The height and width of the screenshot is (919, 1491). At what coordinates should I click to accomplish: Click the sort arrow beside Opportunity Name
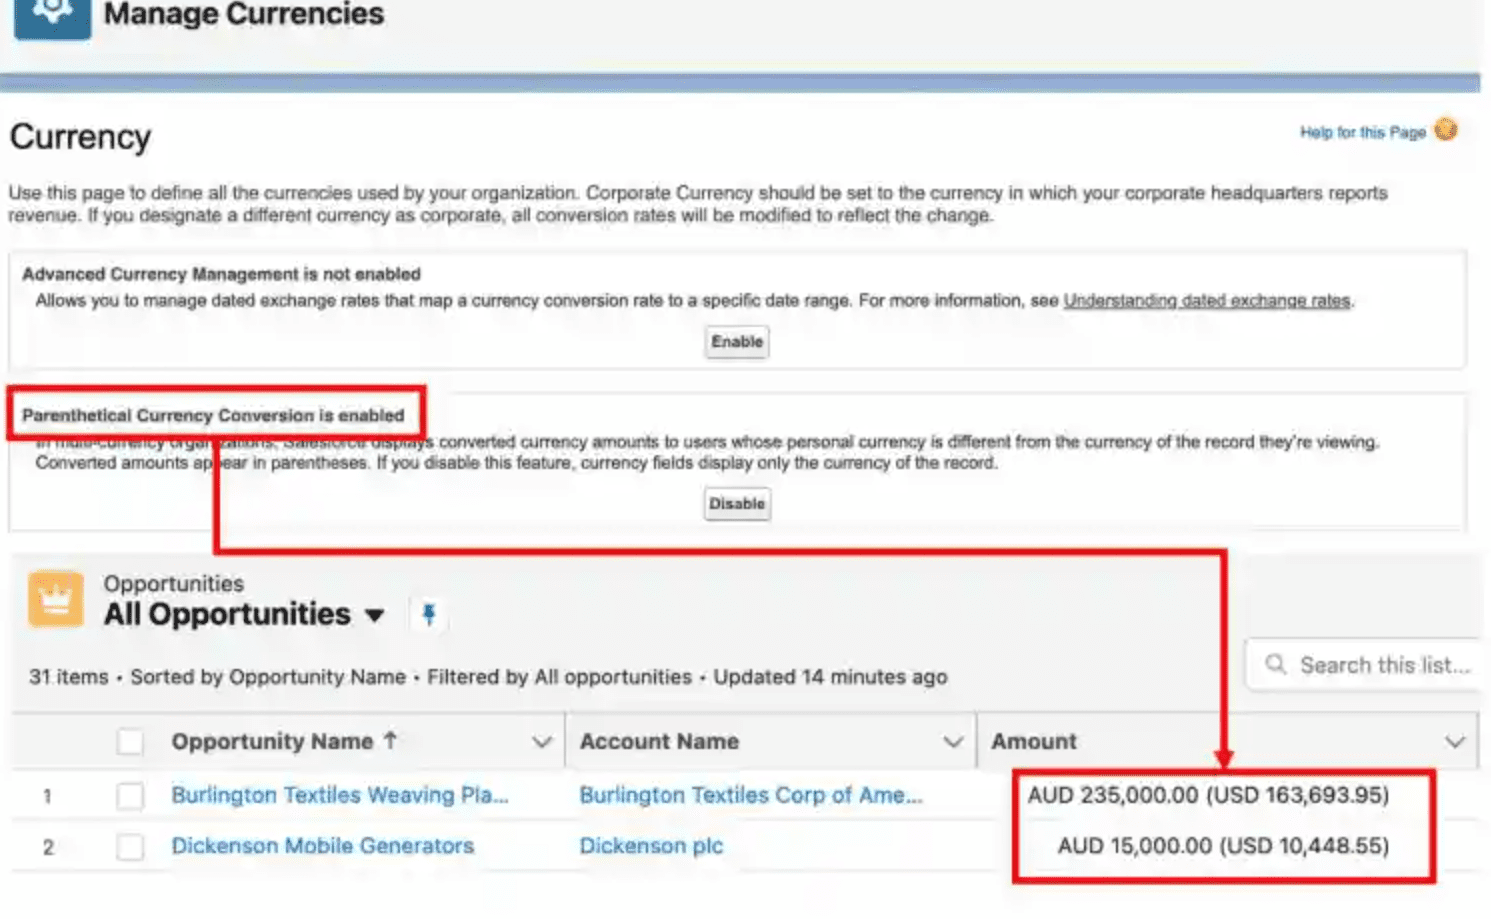(391, 740)
